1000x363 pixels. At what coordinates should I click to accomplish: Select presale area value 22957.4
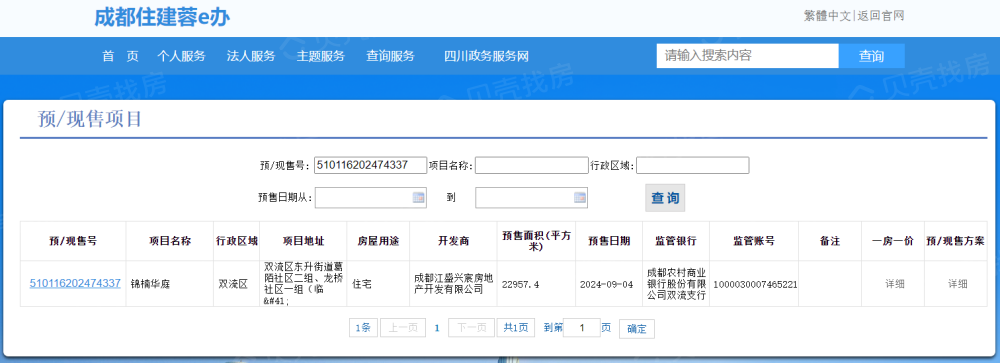tap(520, 284)
